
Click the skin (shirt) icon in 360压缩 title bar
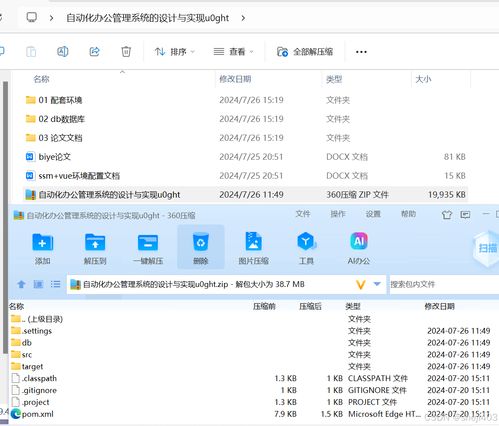447,215
